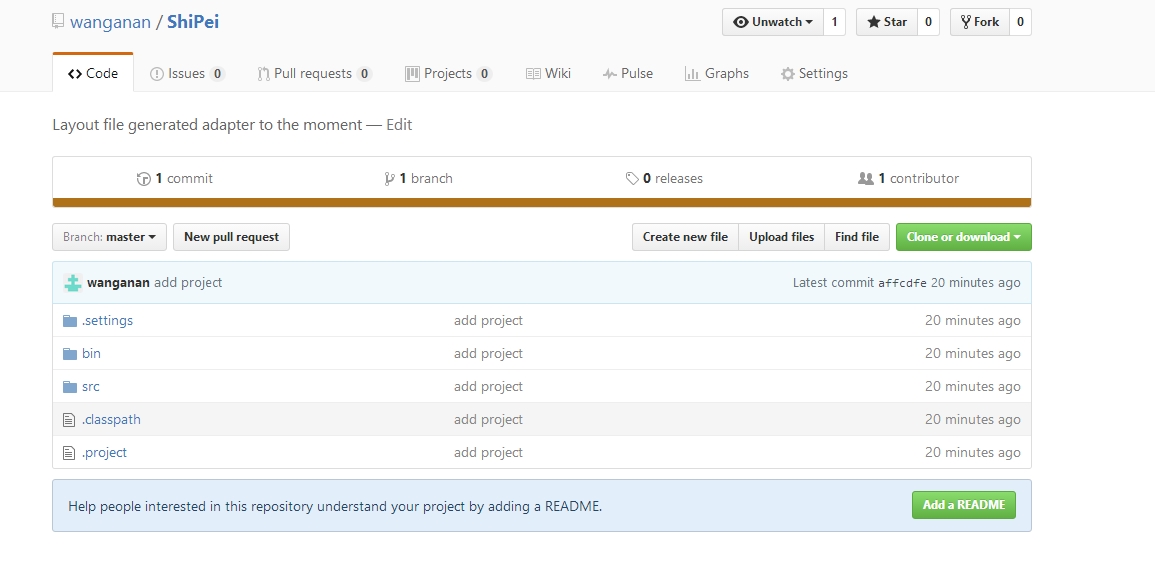Screen dimensions: 1155x581
Task: Open the ShiPei repository name link
Action: tap(193, 22)
